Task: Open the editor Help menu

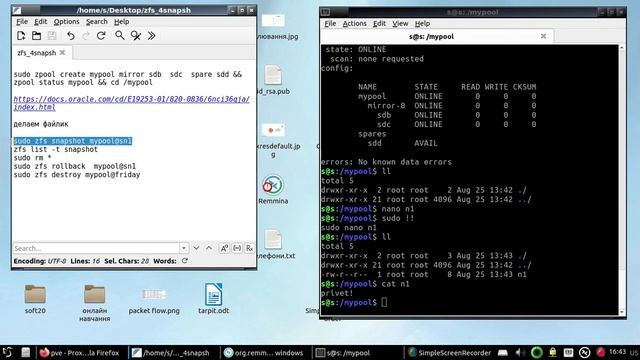Action: click(122, 22)
